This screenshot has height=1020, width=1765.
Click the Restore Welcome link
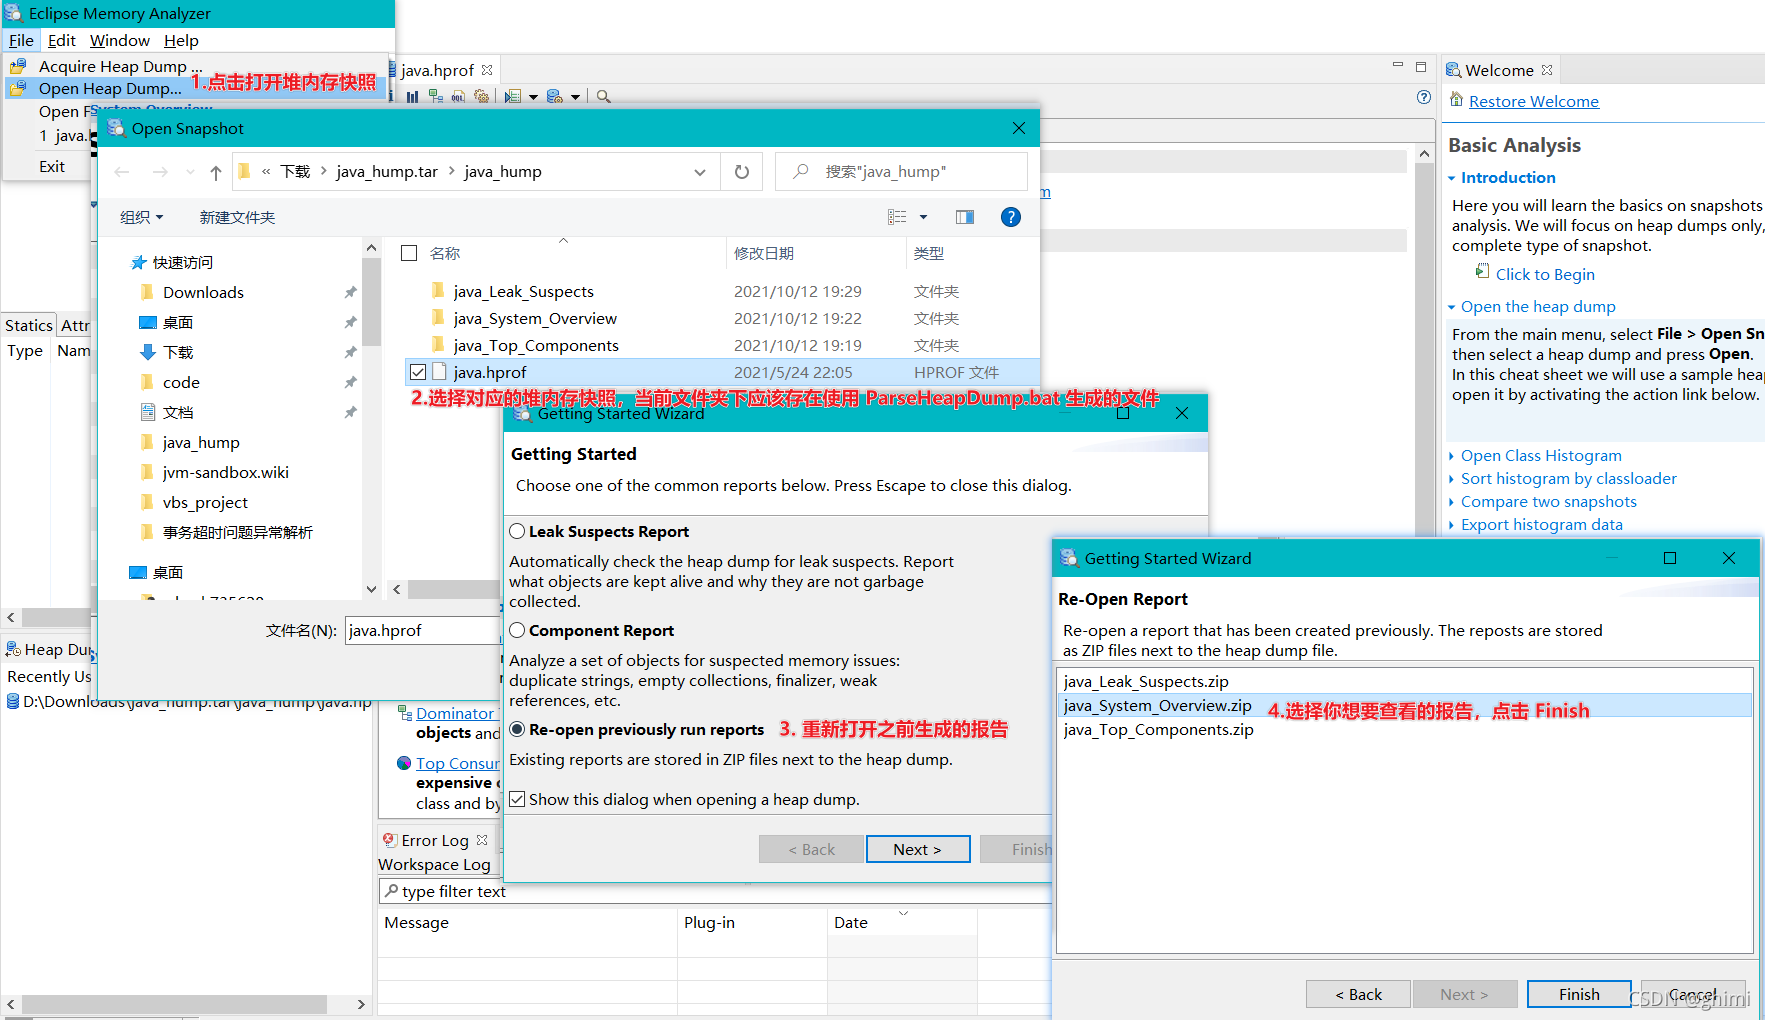coord(1534,101)
